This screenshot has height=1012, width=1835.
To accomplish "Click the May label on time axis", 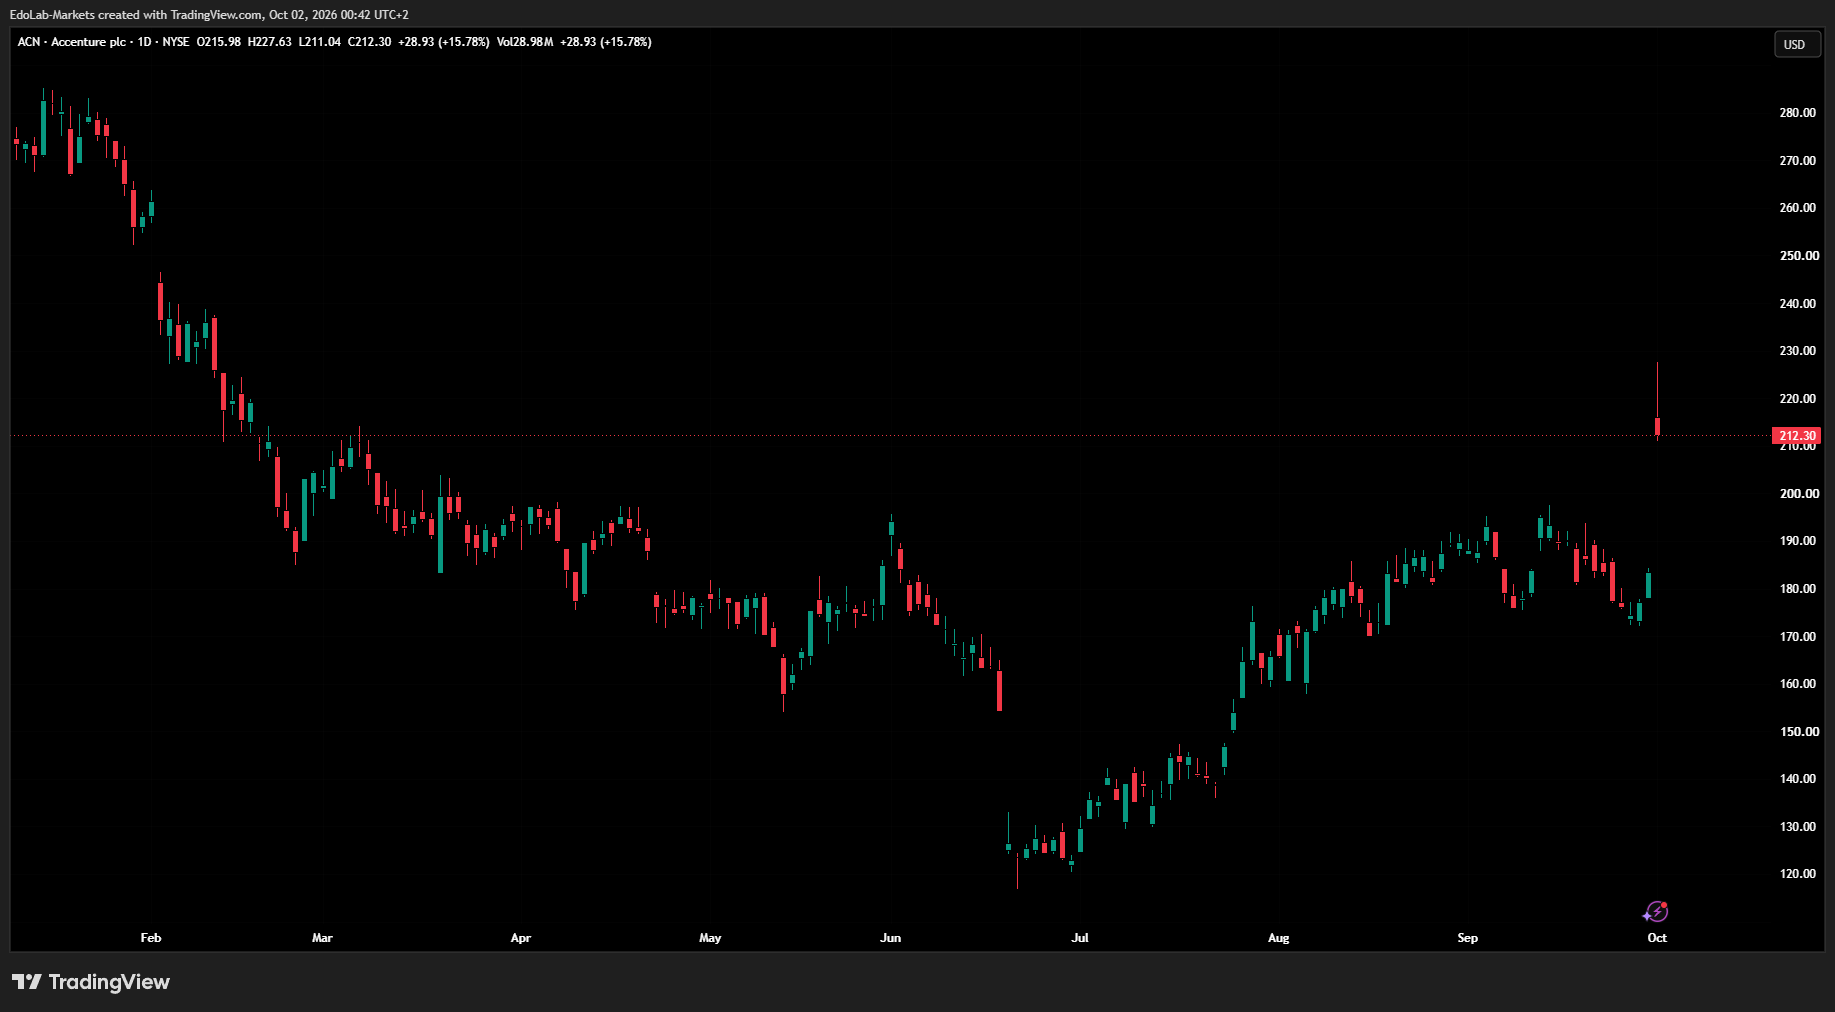I will pos(710,938).
